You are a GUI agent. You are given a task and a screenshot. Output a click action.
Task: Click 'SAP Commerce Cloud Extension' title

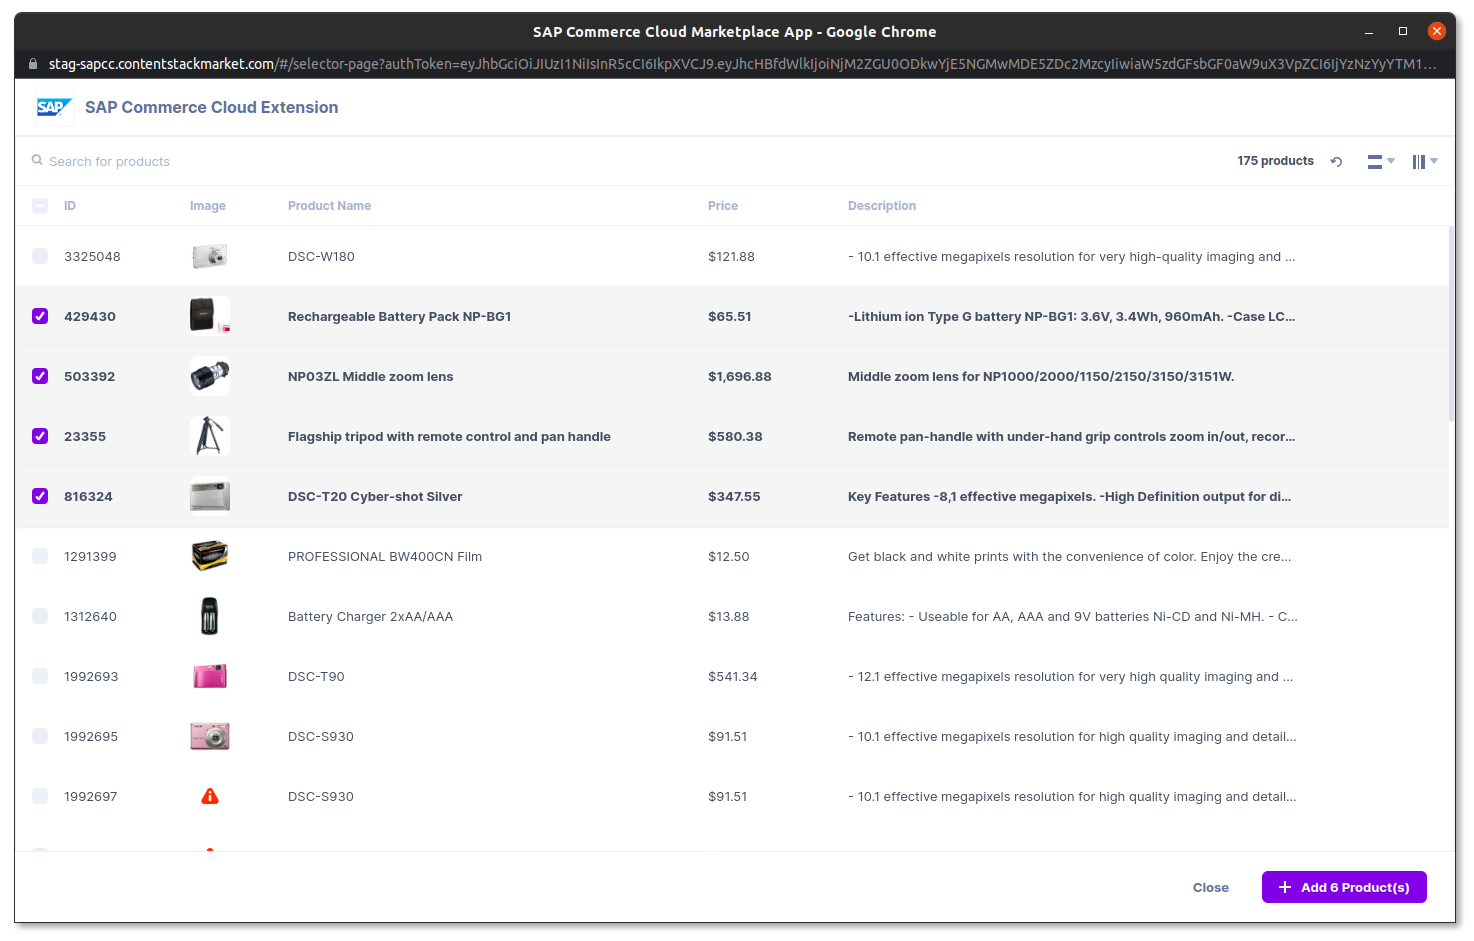211,107
